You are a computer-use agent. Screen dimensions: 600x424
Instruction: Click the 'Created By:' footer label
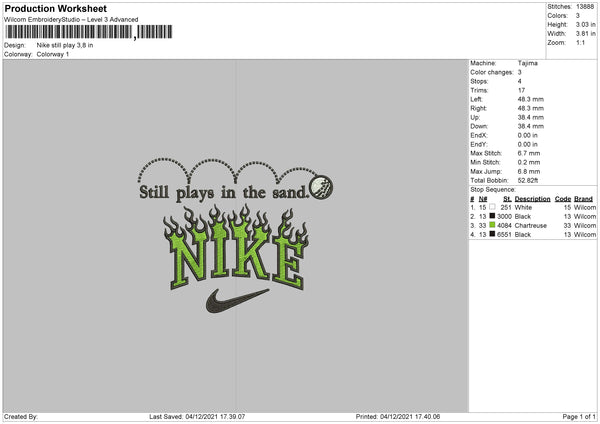[x=21, y=416]
